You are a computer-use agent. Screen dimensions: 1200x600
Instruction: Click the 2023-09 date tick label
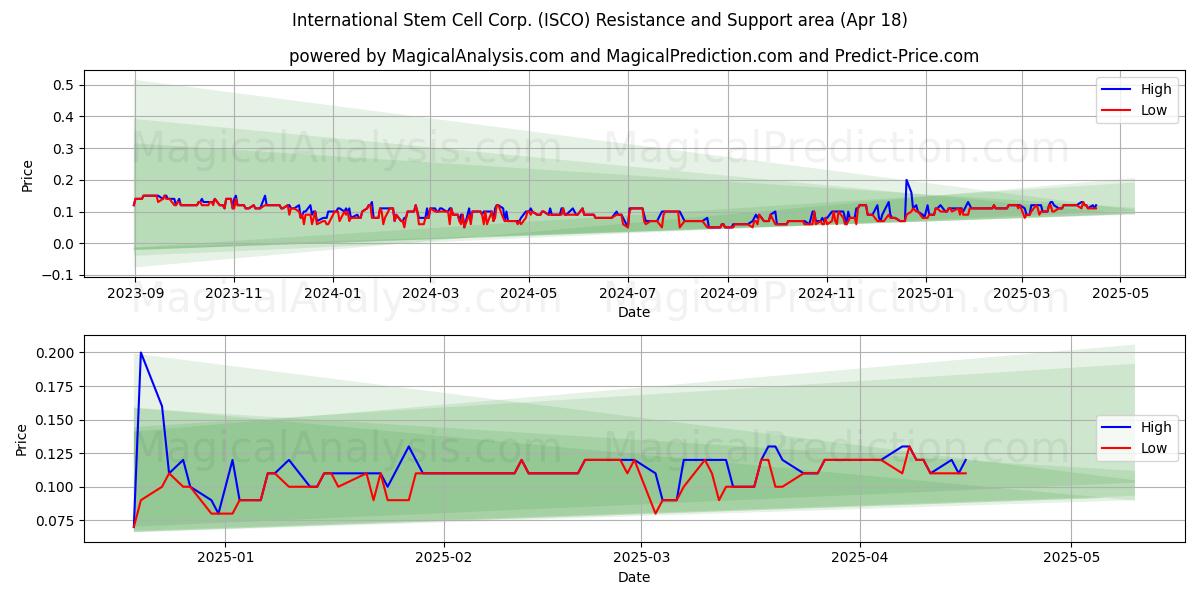(x=135, y=294)
